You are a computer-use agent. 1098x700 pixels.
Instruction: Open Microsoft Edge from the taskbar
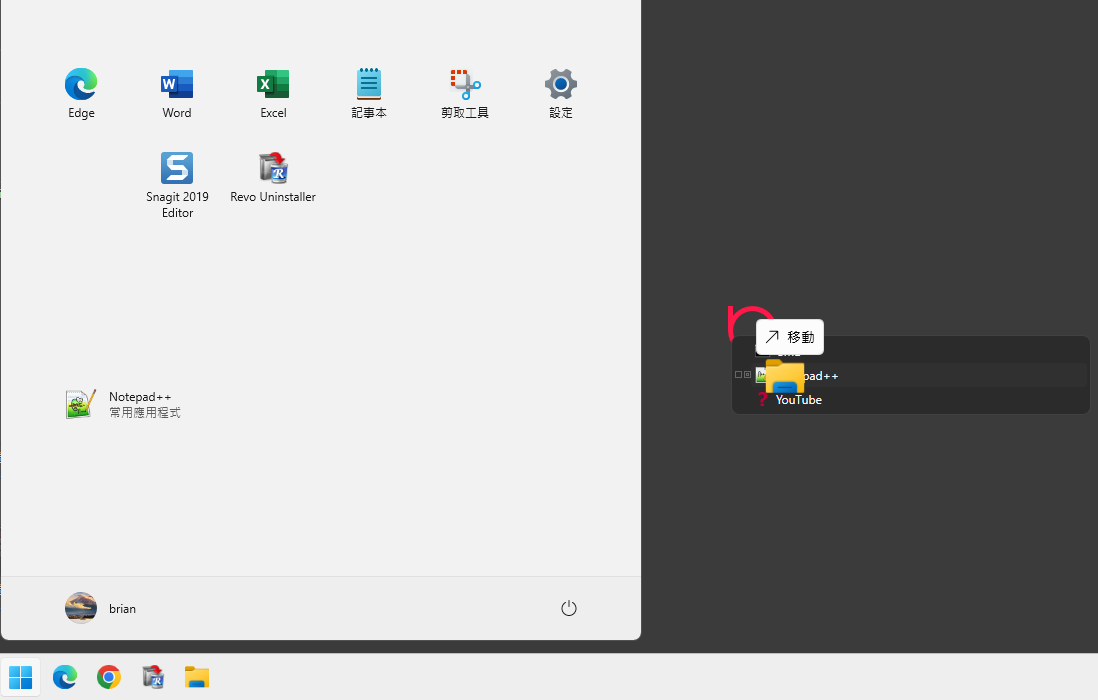[x=65, y=677]
